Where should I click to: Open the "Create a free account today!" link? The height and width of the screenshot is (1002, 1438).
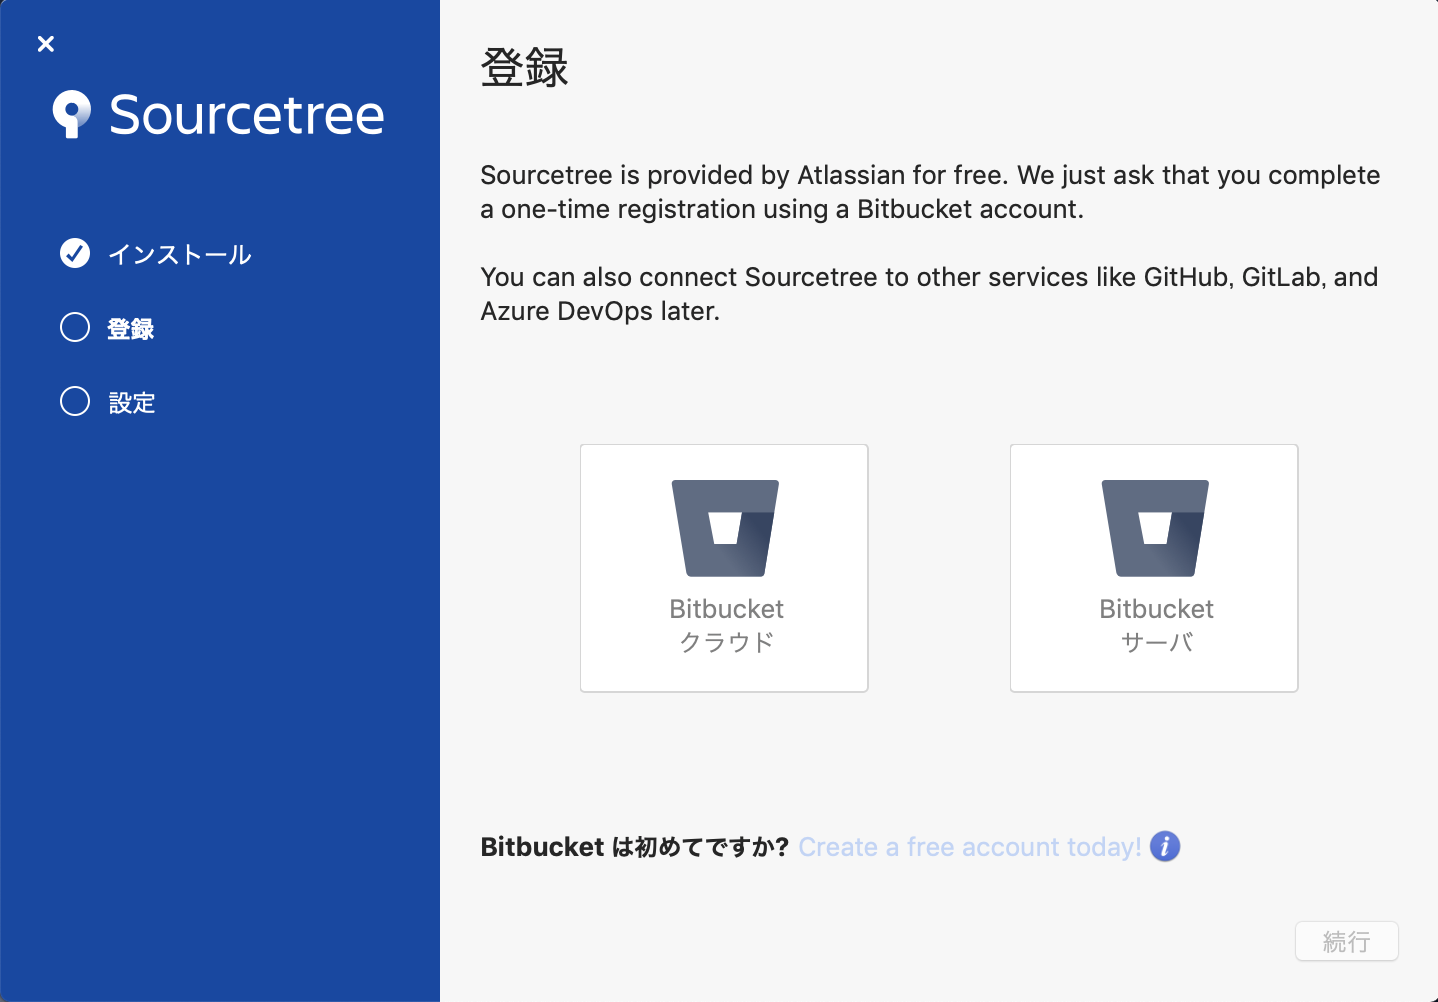point(968,846)
